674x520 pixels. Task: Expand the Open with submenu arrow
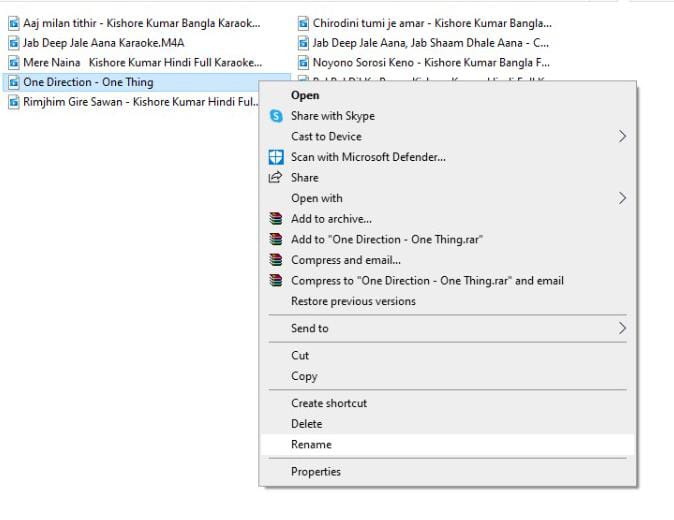click(622, 199)
